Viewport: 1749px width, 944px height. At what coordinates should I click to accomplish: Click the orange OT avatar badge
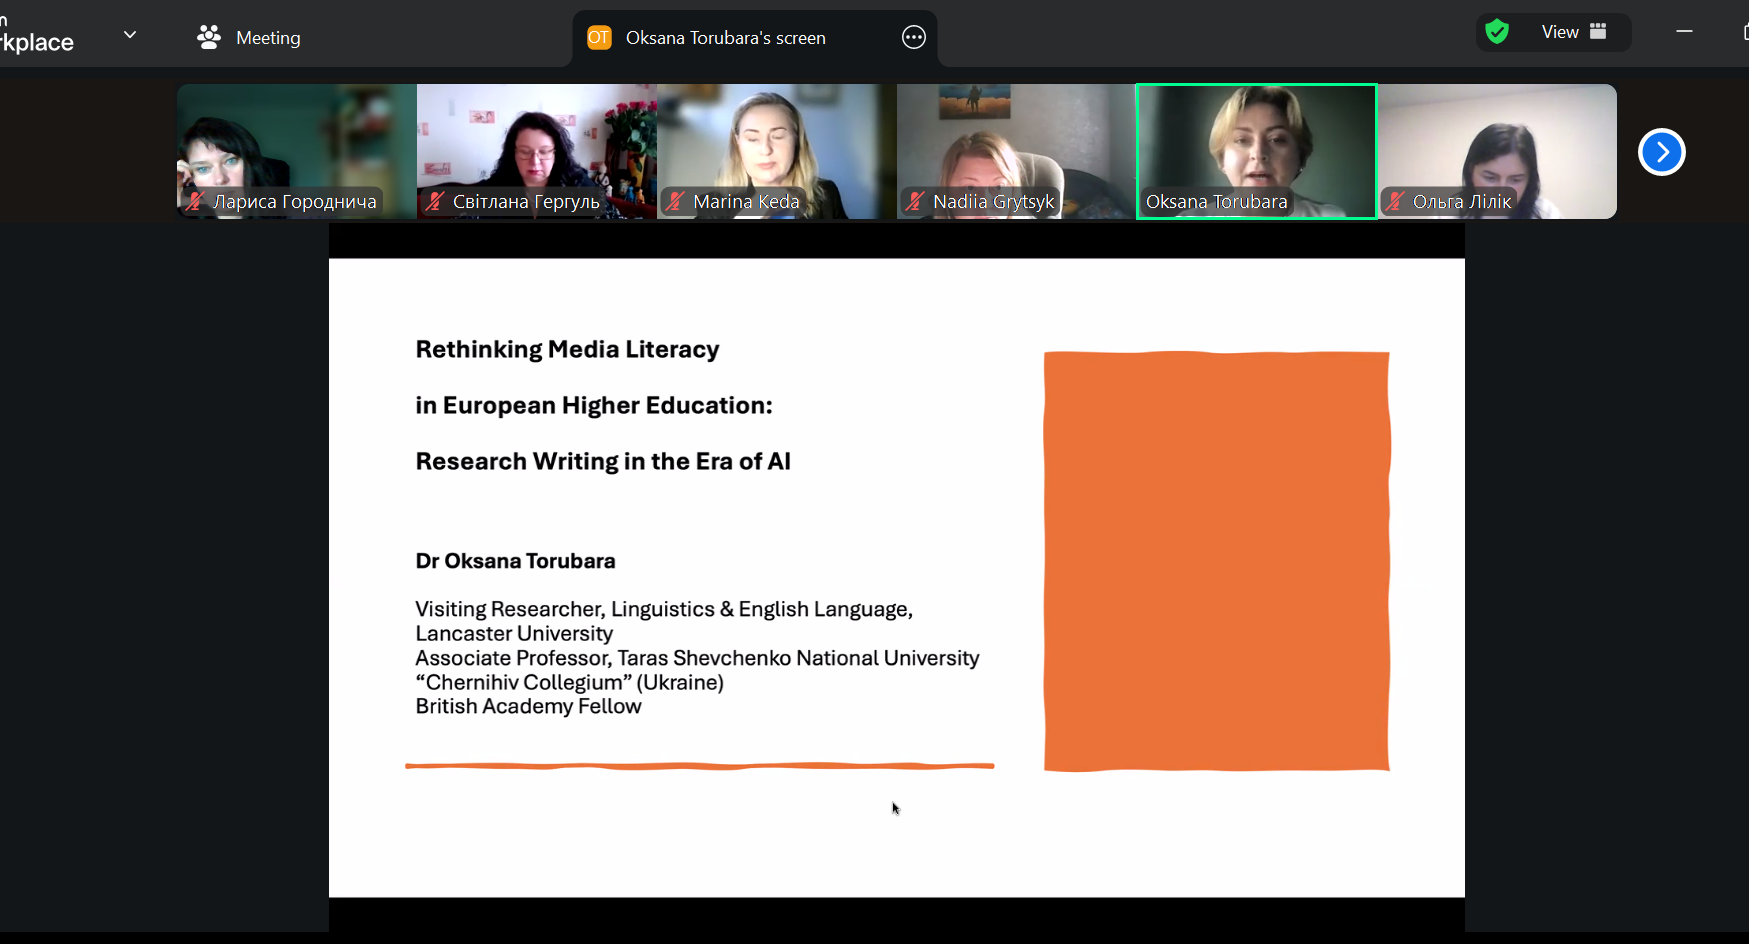599,38
